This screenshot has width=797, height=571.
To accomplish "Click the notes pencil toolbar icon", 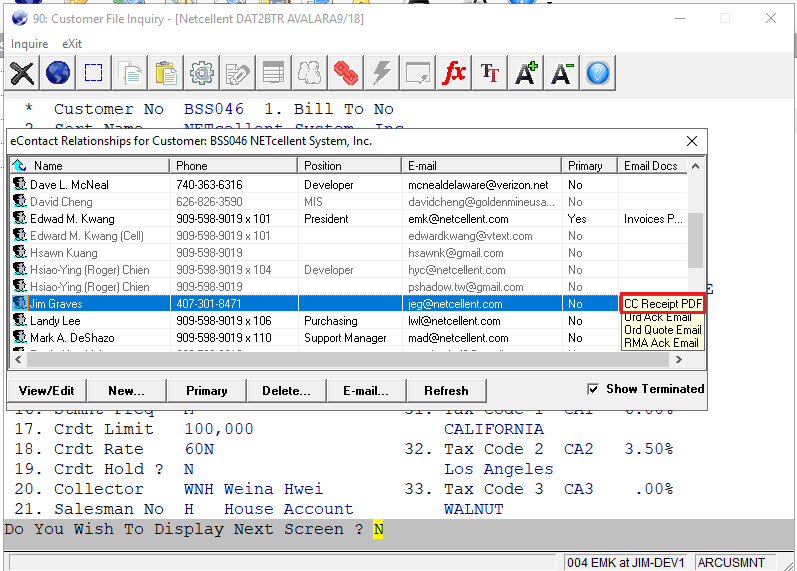I will point(237,73).
